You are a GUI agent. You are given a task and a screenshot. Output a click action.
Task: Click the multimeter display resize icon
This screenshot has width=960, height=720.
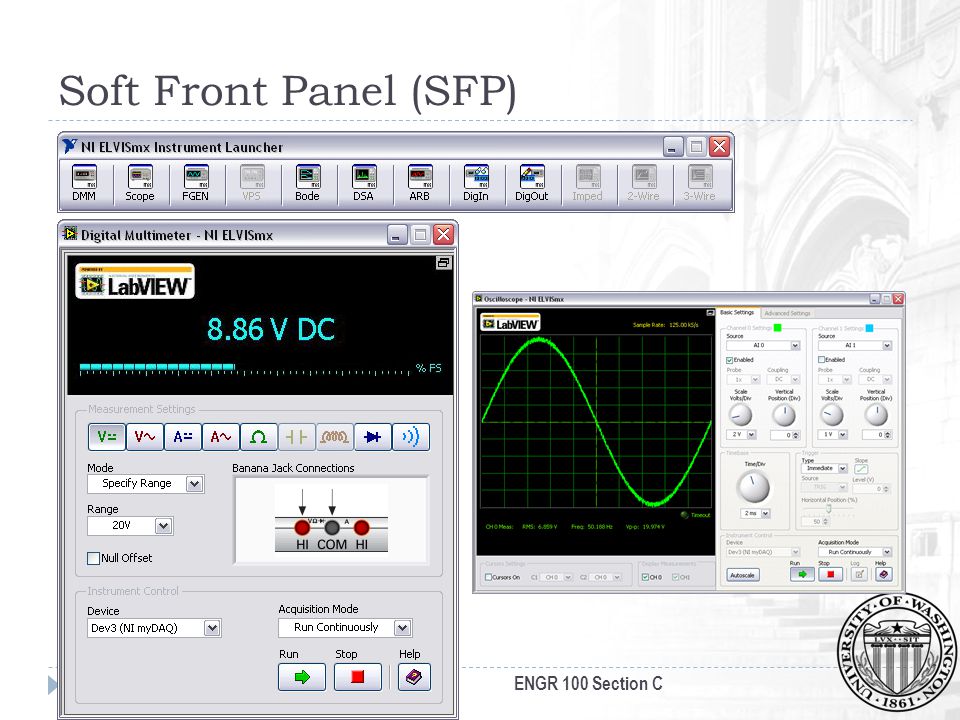[443, 263]
